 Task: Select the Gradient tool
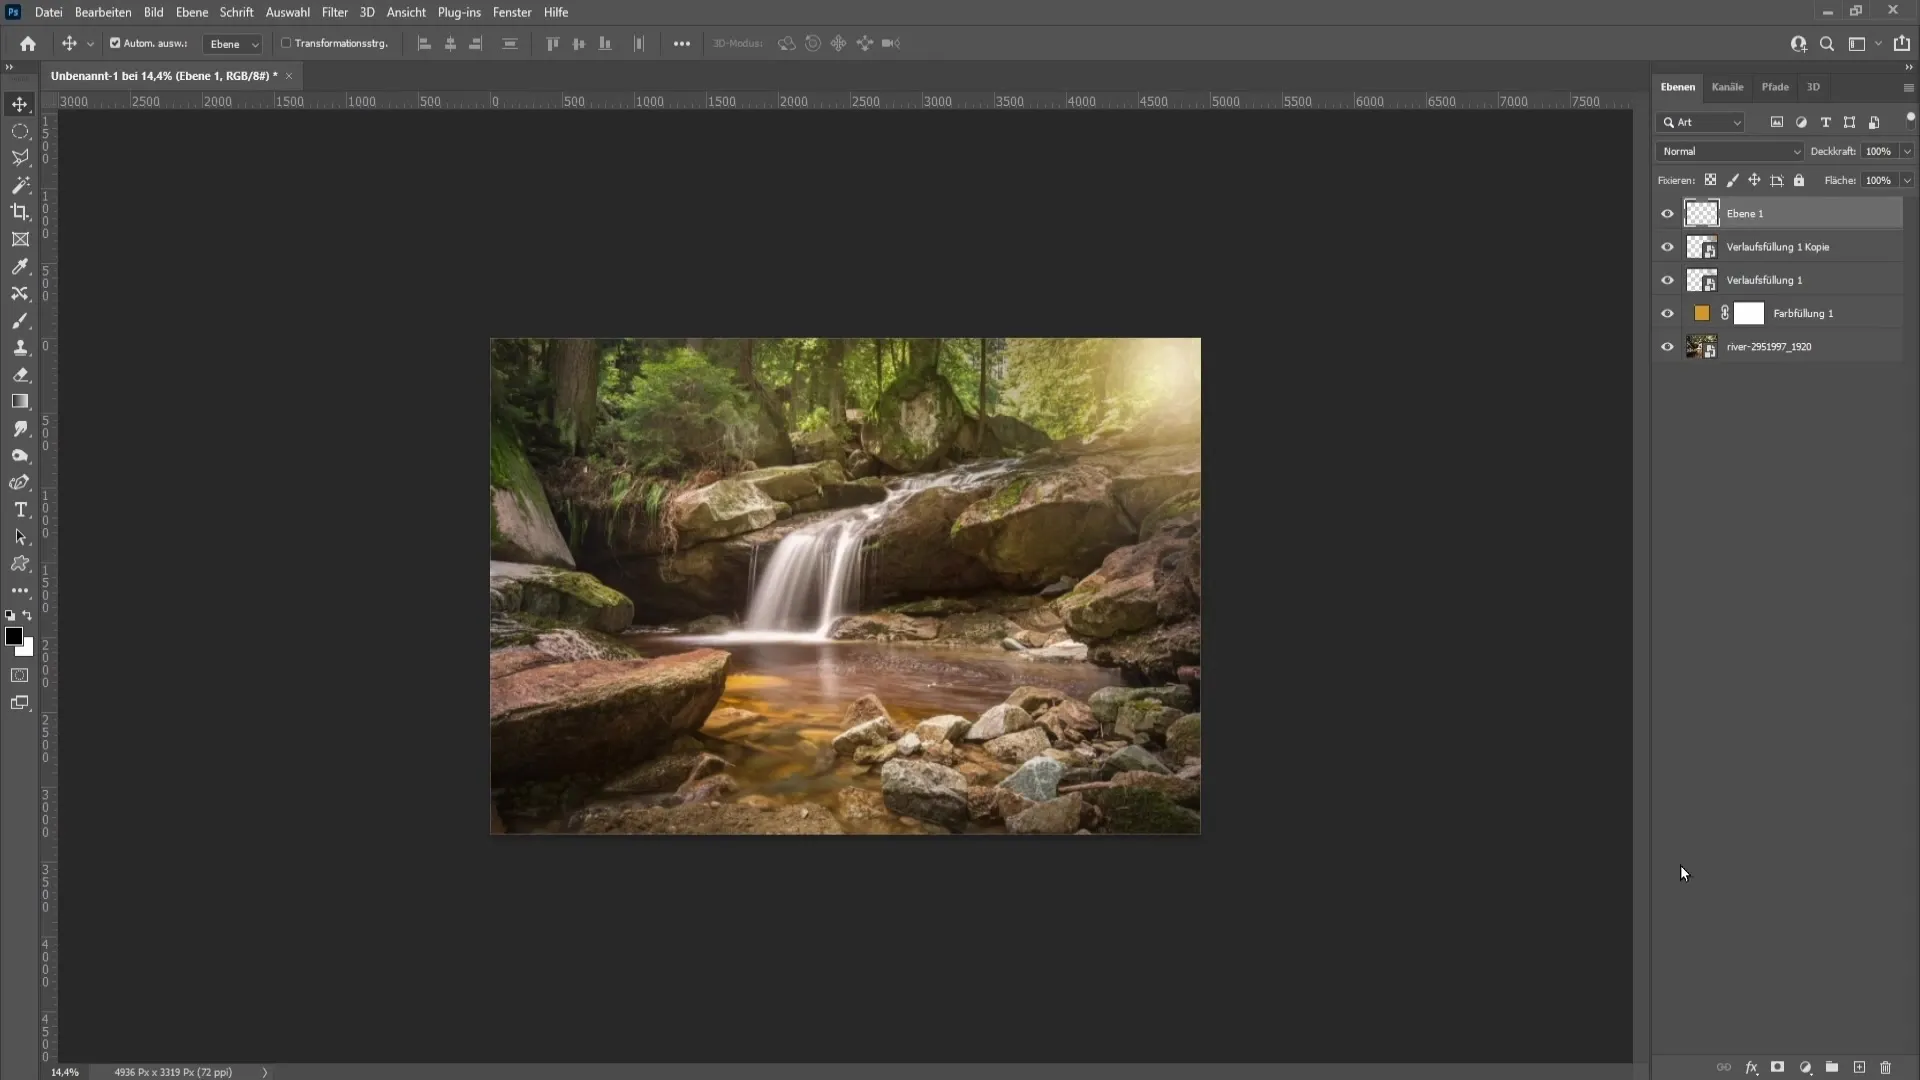point(20,401)
